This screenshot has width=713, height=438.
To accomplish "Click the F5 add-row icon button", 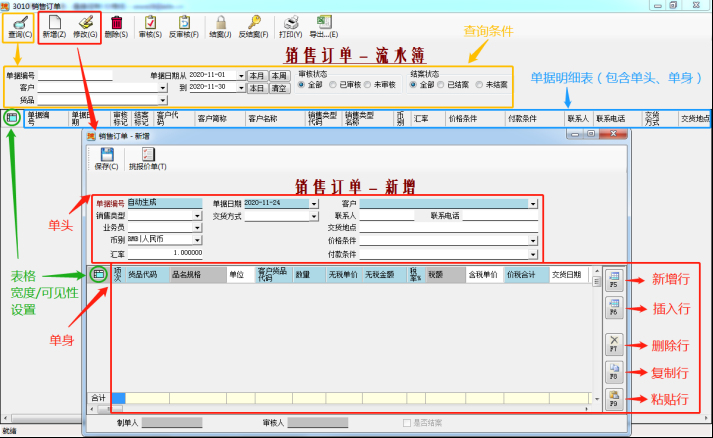I will (615, 279).
